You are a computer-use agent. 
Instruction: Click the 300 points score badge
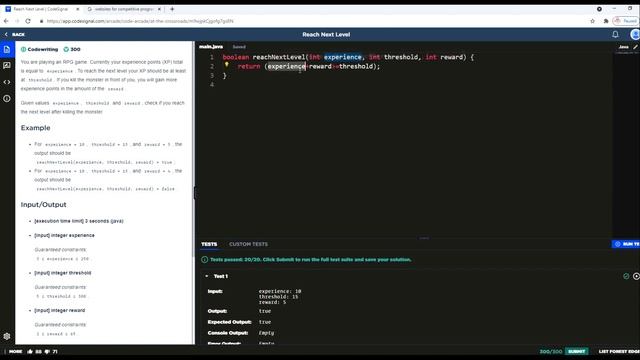click(x=72, y=49)
